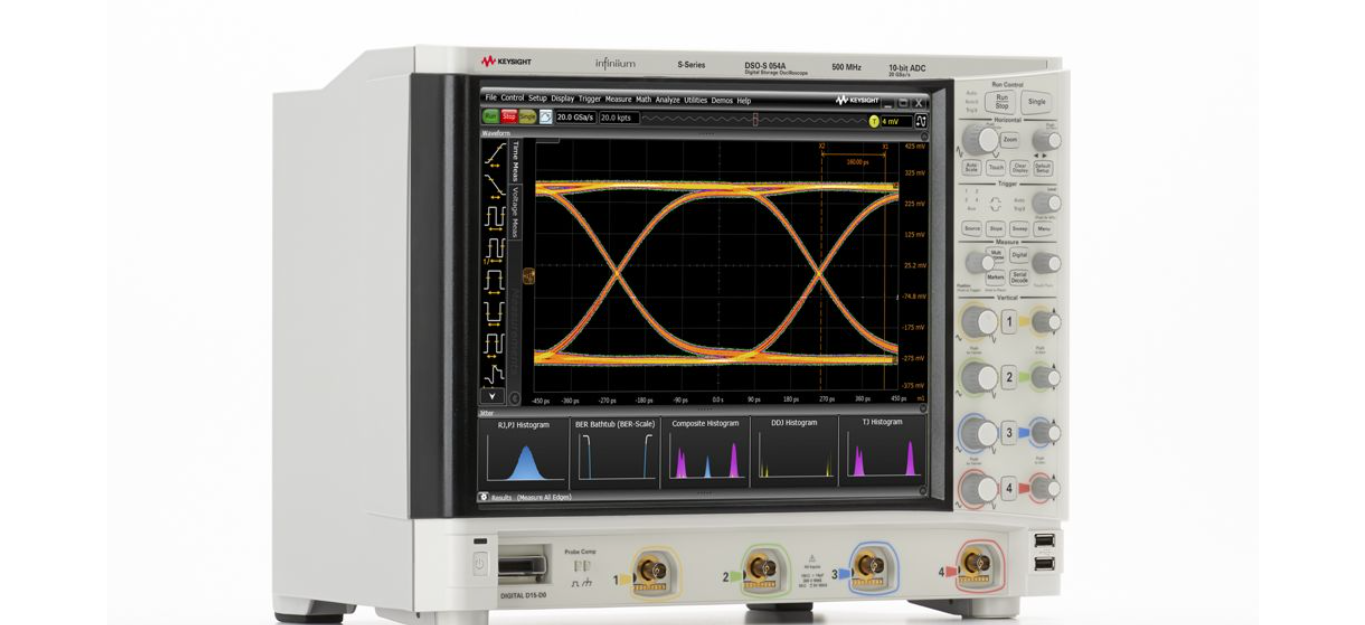Switch to the Voltage Meas tab
The width and height of the screenshot is (1365, 625).
click(x=516, y=212)
